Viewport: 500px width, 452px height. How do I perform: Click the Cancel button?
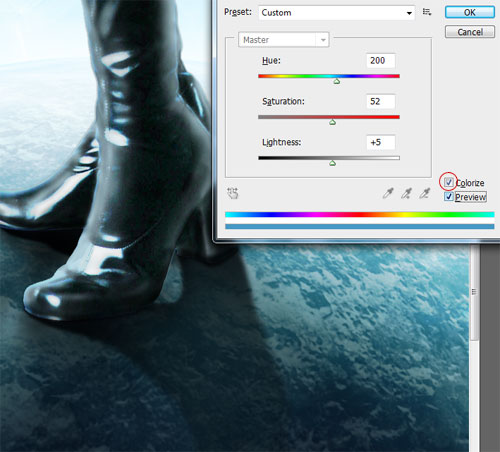[470, 32]
